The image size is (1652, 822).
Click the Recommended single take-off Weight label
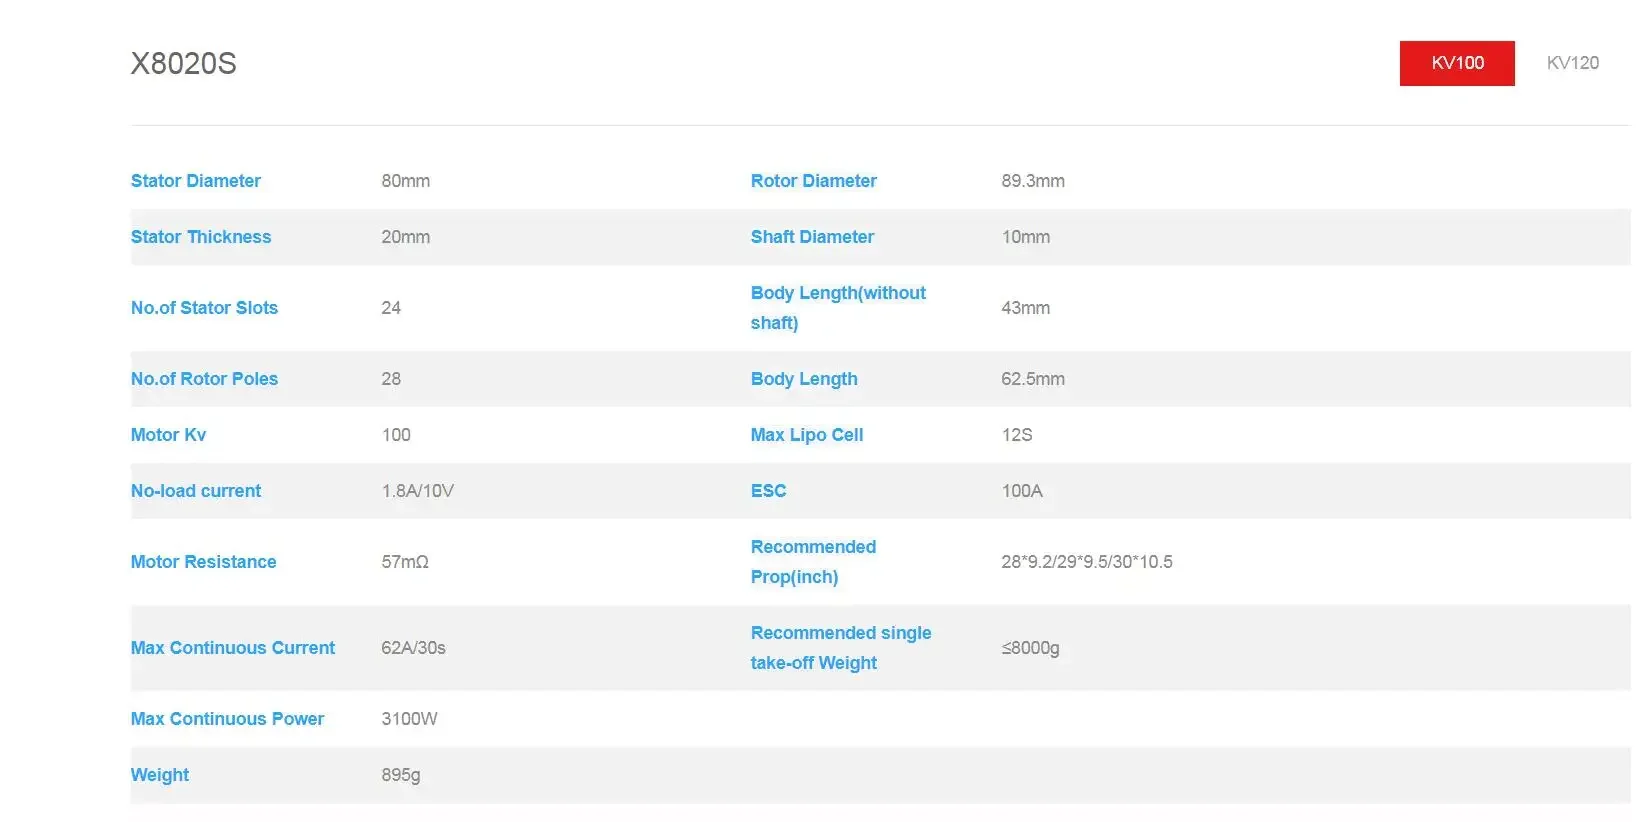840,648
